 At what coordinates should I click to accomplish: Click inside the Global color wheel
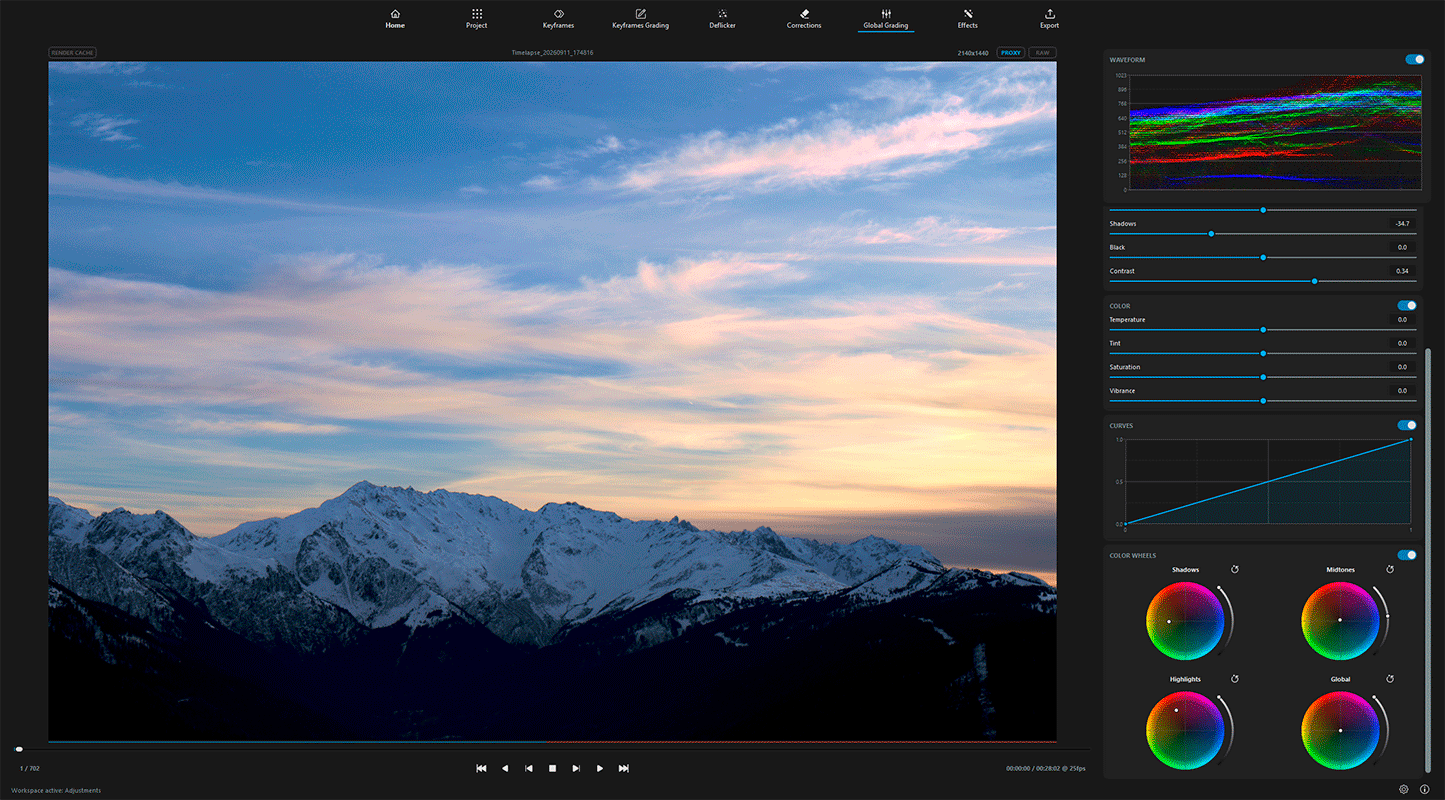tap(1340, 730)
